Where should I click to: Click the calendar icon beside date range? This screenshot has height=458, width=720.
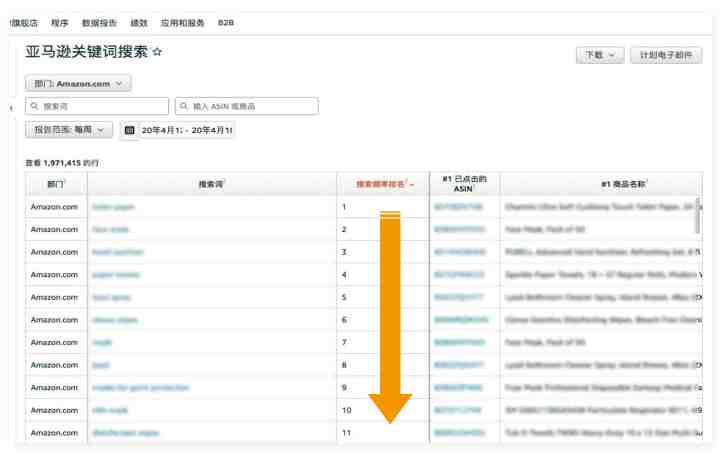[130, 130]
